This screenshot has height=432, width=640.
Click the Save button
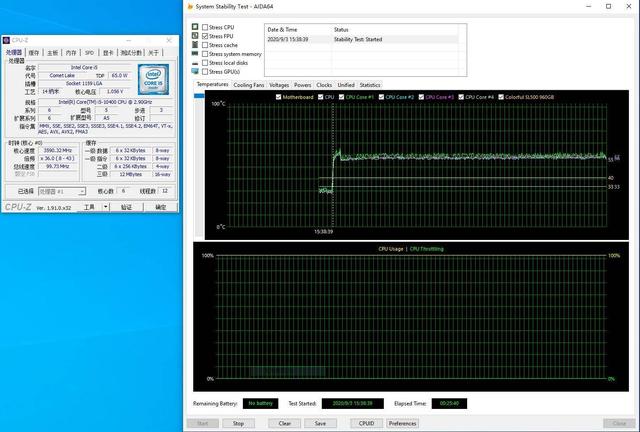(320, 423)
